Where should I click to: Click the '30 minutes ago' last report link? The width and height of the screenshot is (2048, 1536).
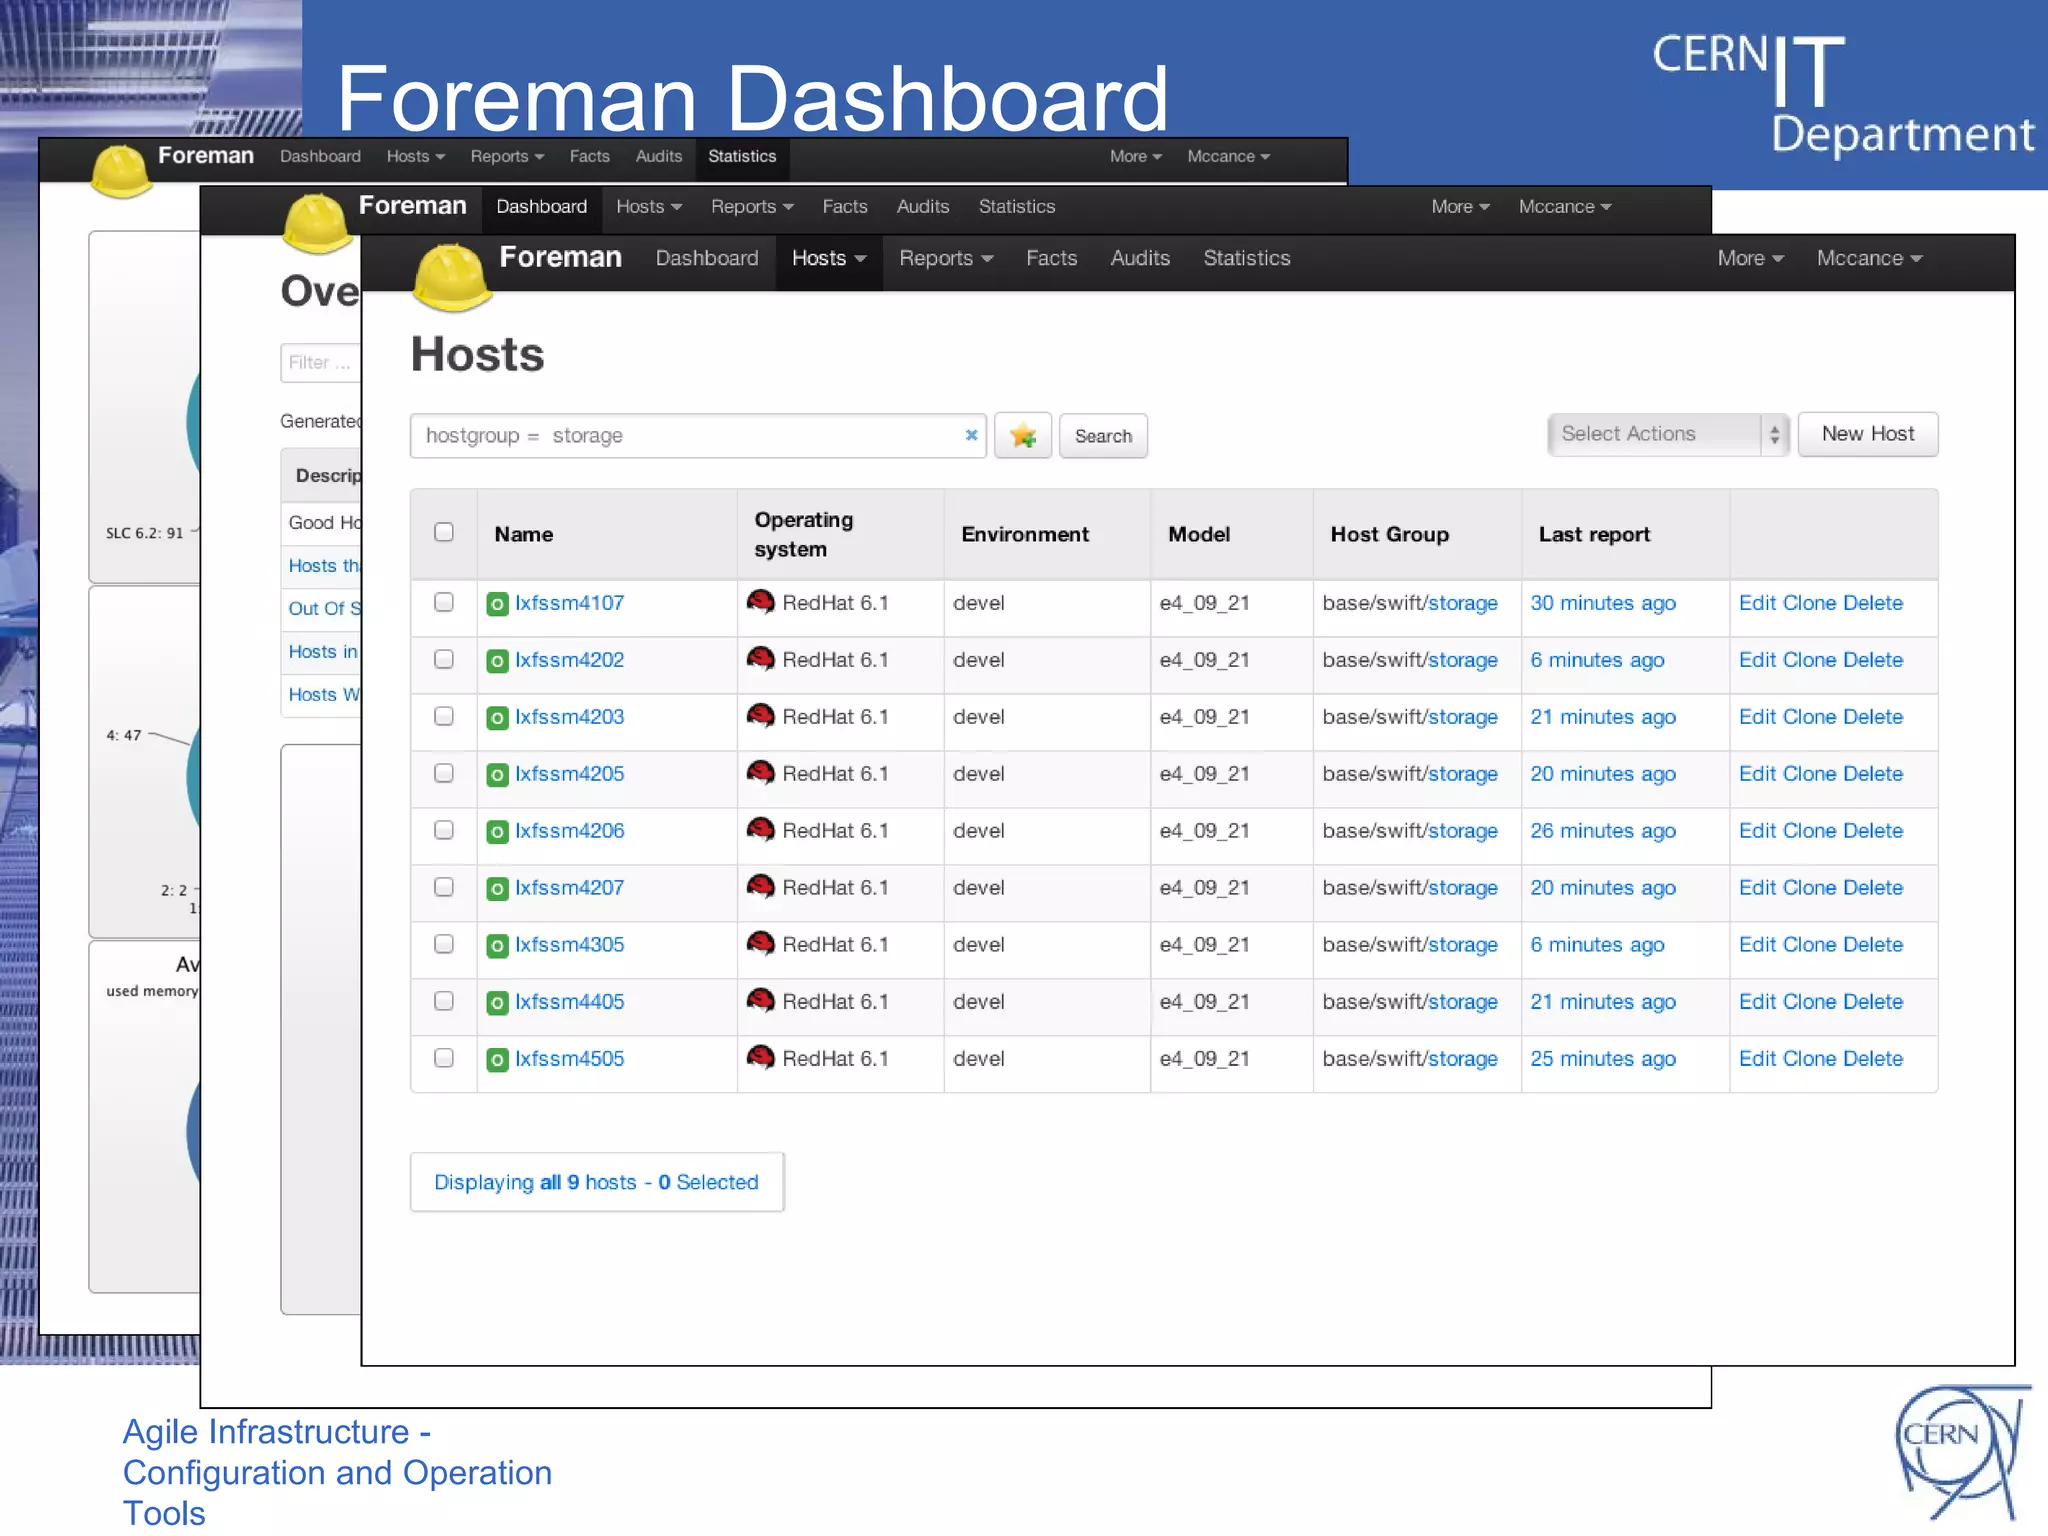click(1603, 603)
